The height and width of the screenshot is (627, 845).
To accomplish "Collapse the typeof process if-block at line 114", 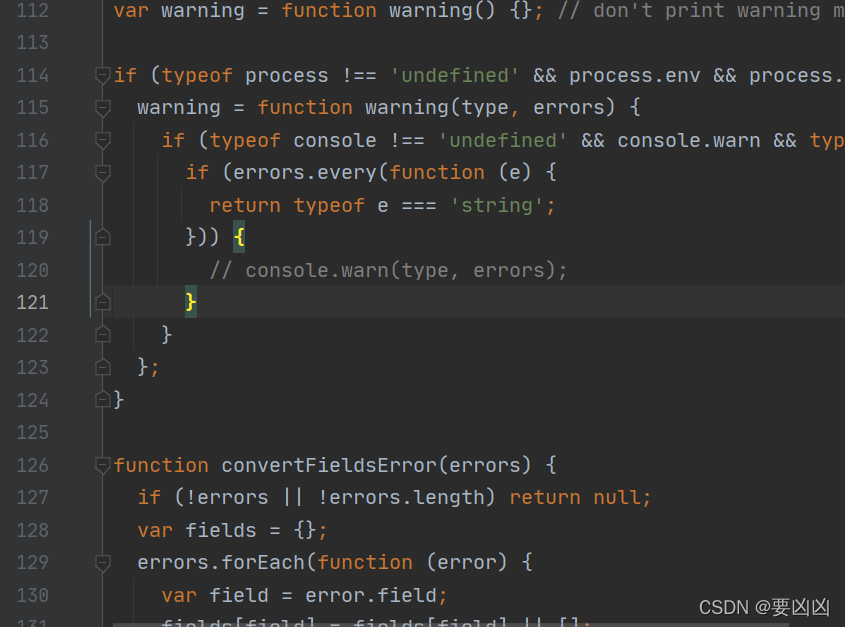I will click(101, 75).
